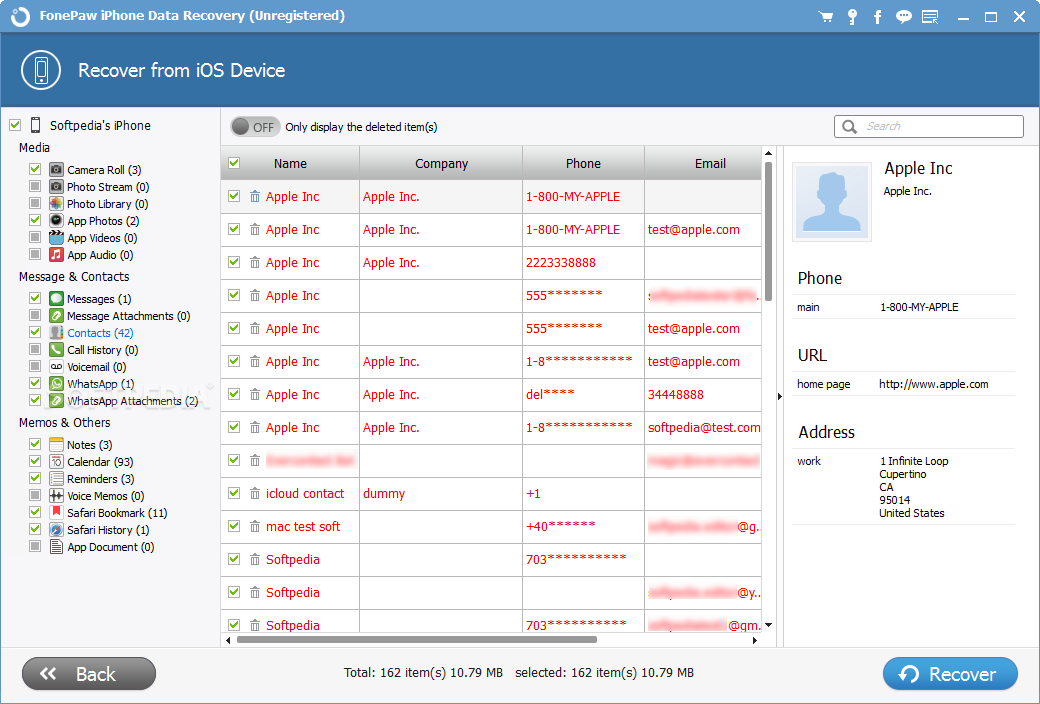This screenshot has width=1040, height=704.
Task: Check the Call History checkbox
Action: 35,349
